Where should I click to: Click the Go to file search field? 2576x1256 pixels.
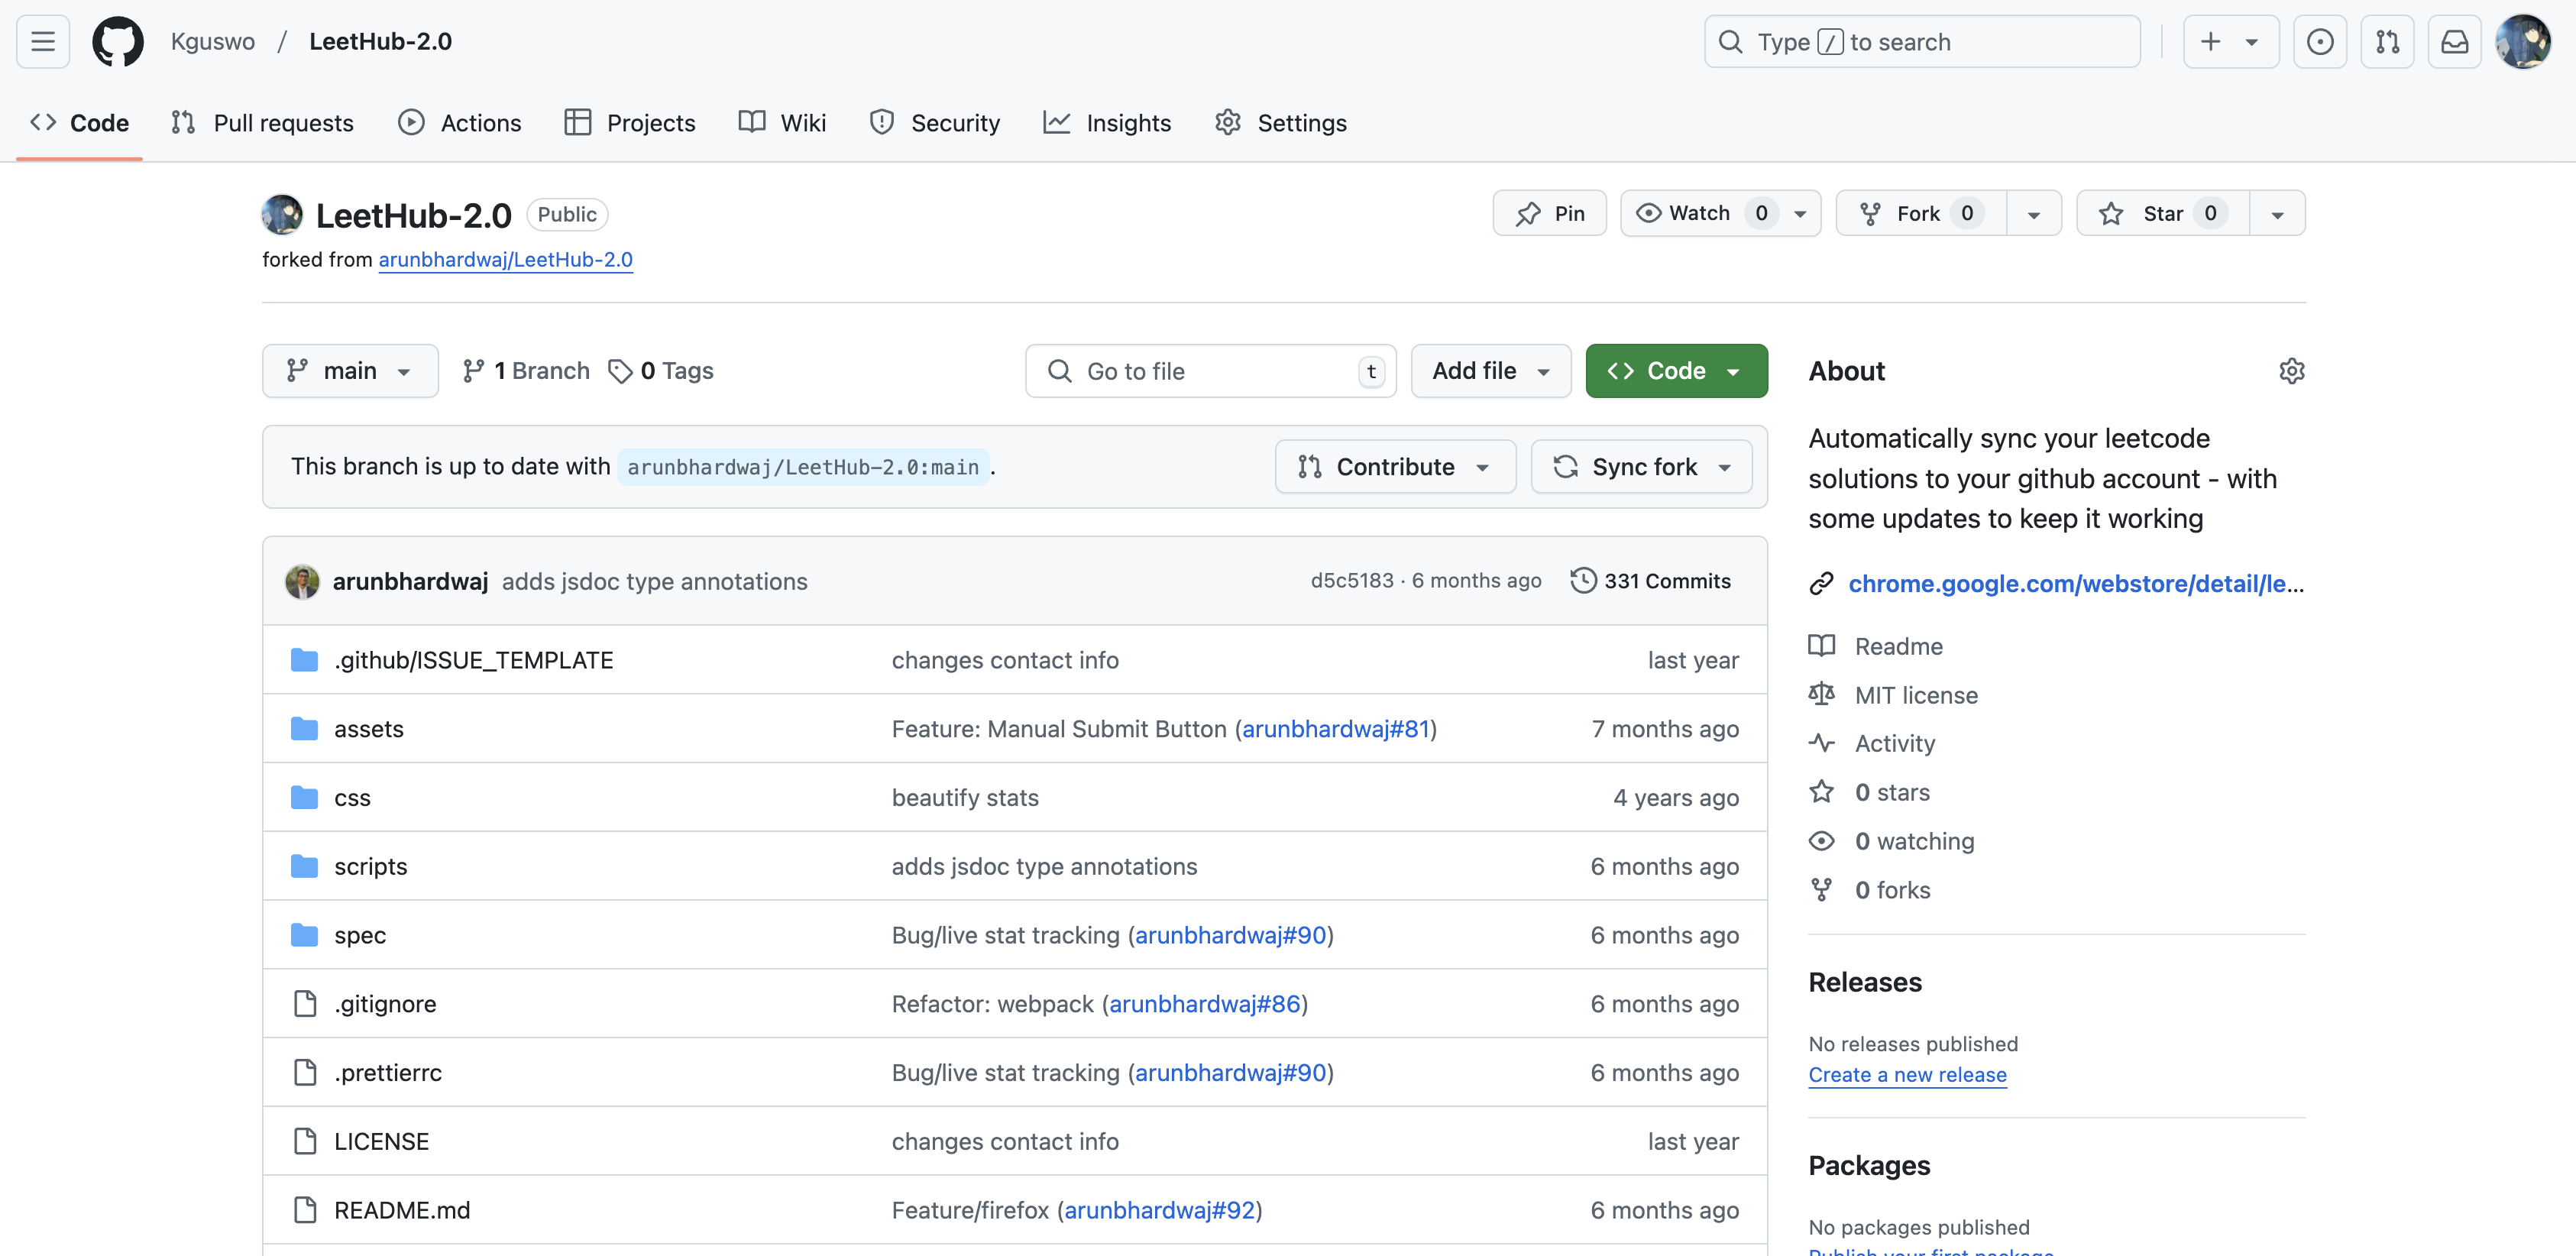pos(1210,371)
